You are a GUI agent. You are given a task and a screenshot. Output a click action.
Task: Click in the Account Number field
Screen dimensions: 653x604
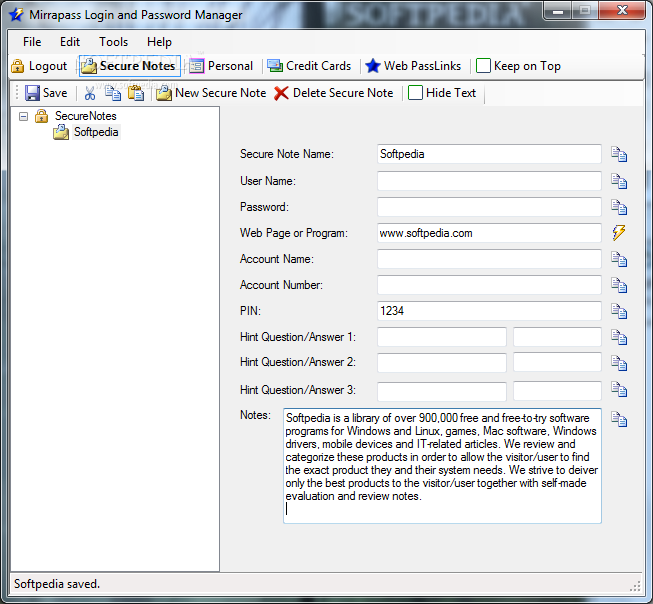pos(489,285)
